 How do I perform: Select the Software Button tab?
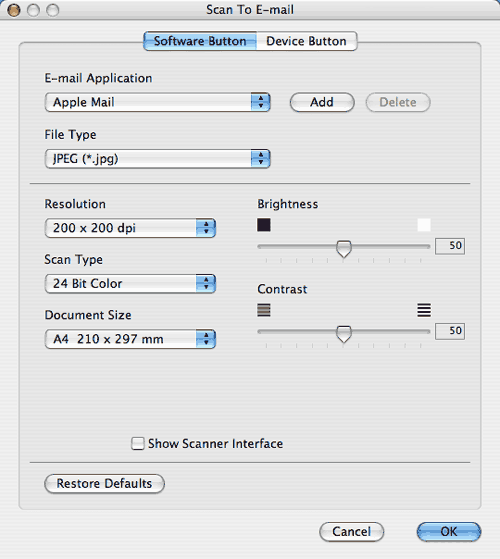[200, 41]
